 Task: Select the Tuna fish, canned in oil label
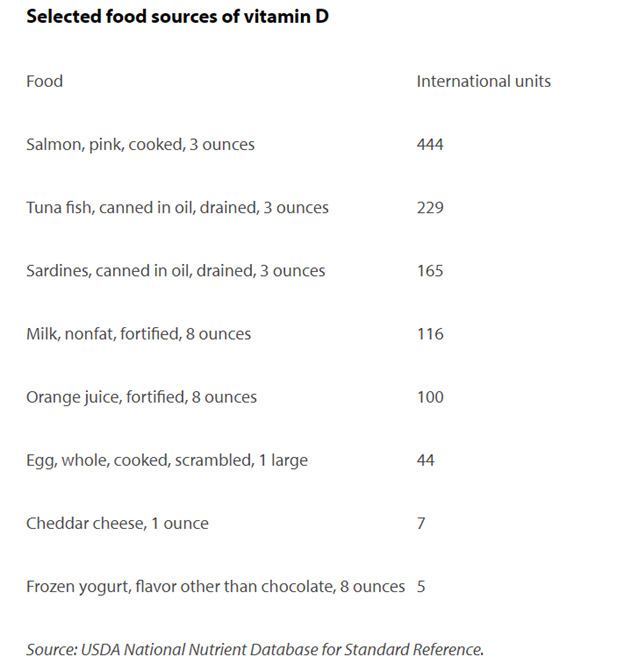177,207
